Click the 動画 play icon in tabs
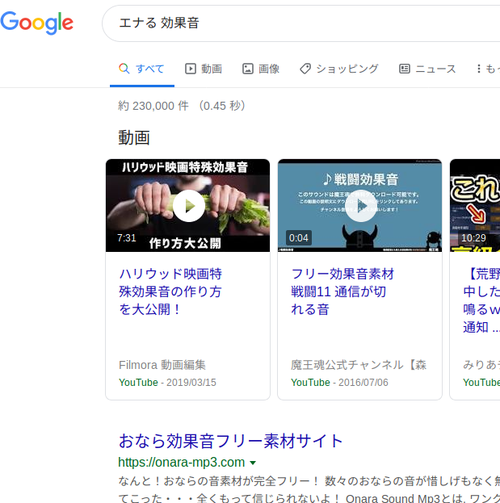This screenshot has height=503, width=500. (x=191, y=69)
